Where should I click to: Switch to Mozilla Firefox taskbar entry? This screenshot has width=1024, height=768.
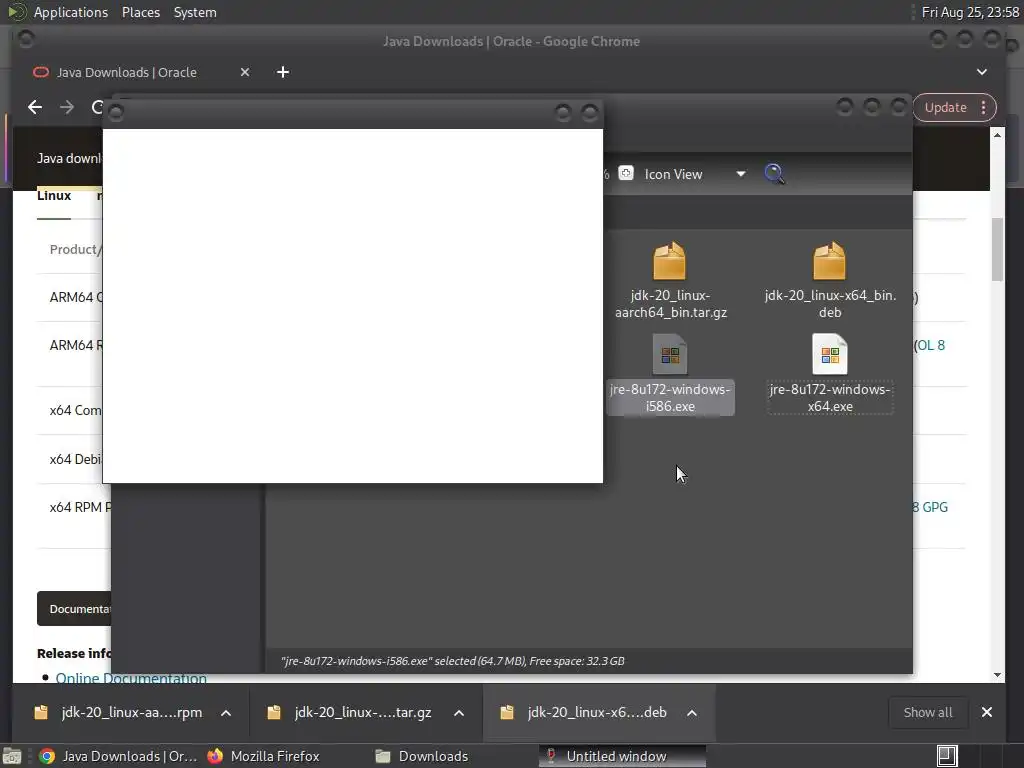(264, 756)
